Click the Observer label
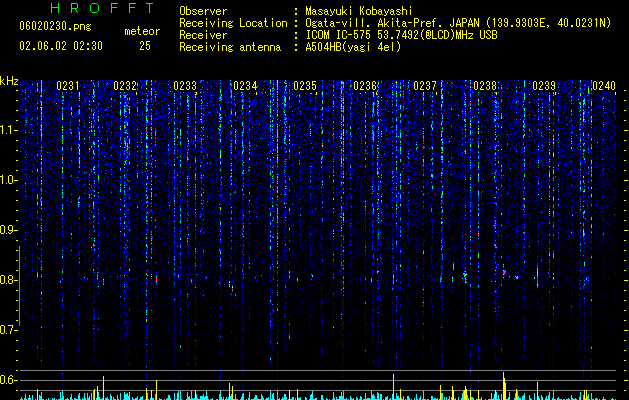Image resolution: width=629 pixels, height=400 pixels. (x=203, y=11)
